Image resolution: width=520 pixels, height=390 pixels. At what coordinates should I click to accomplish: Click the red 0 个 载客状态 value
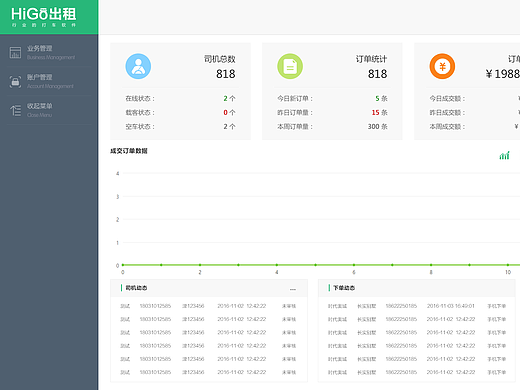click(229, 112)
